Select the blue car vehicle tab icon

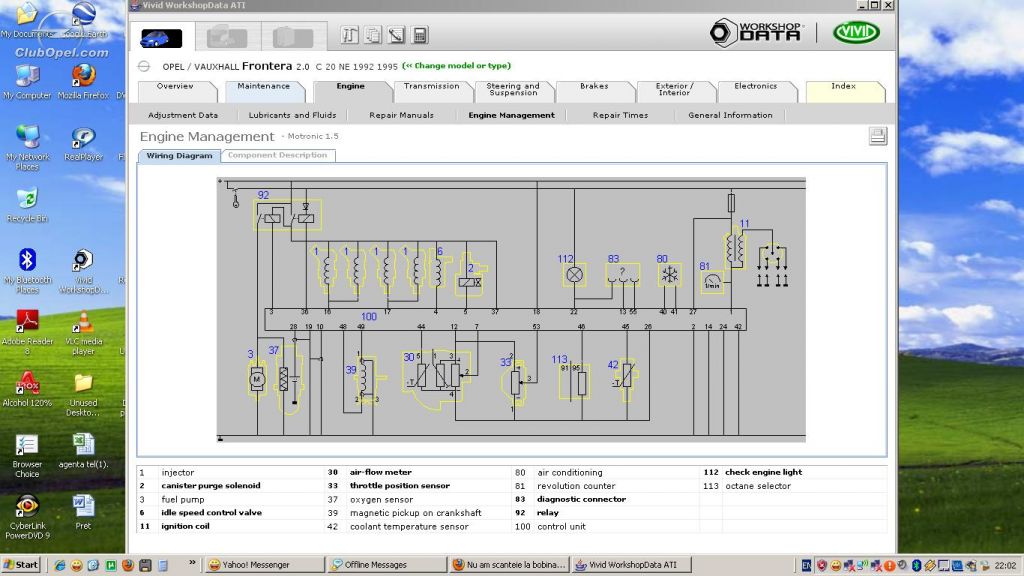point(161,38)
